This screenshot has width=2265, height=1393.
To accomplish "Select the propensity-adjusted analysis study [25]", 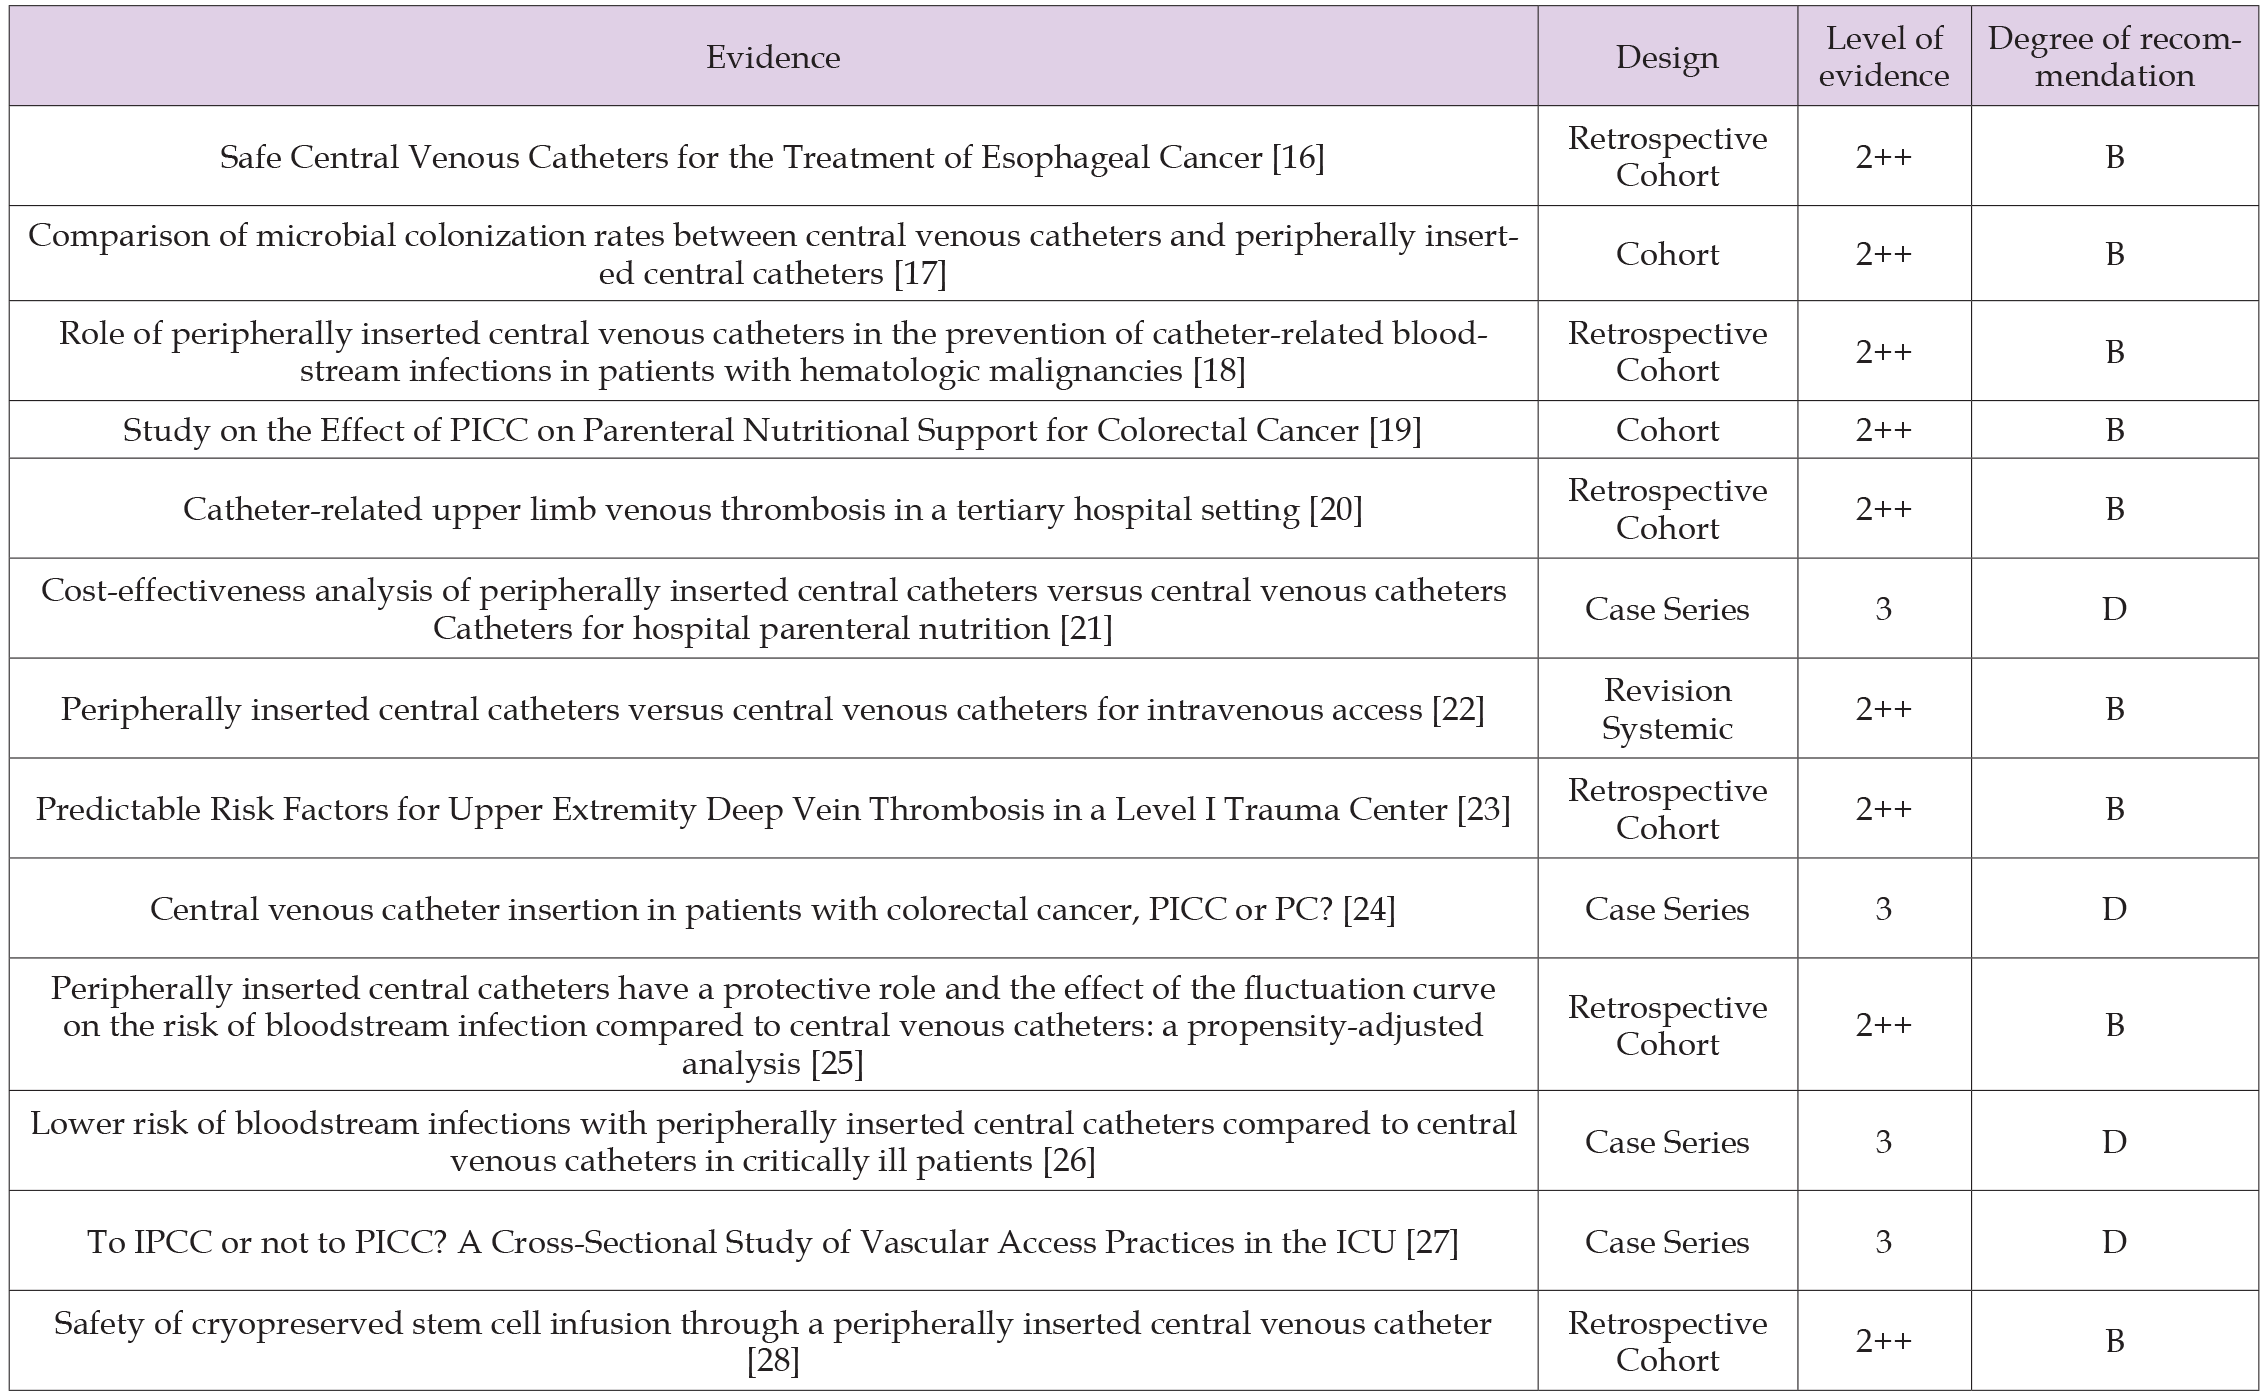I will [x=772, y=1025].
